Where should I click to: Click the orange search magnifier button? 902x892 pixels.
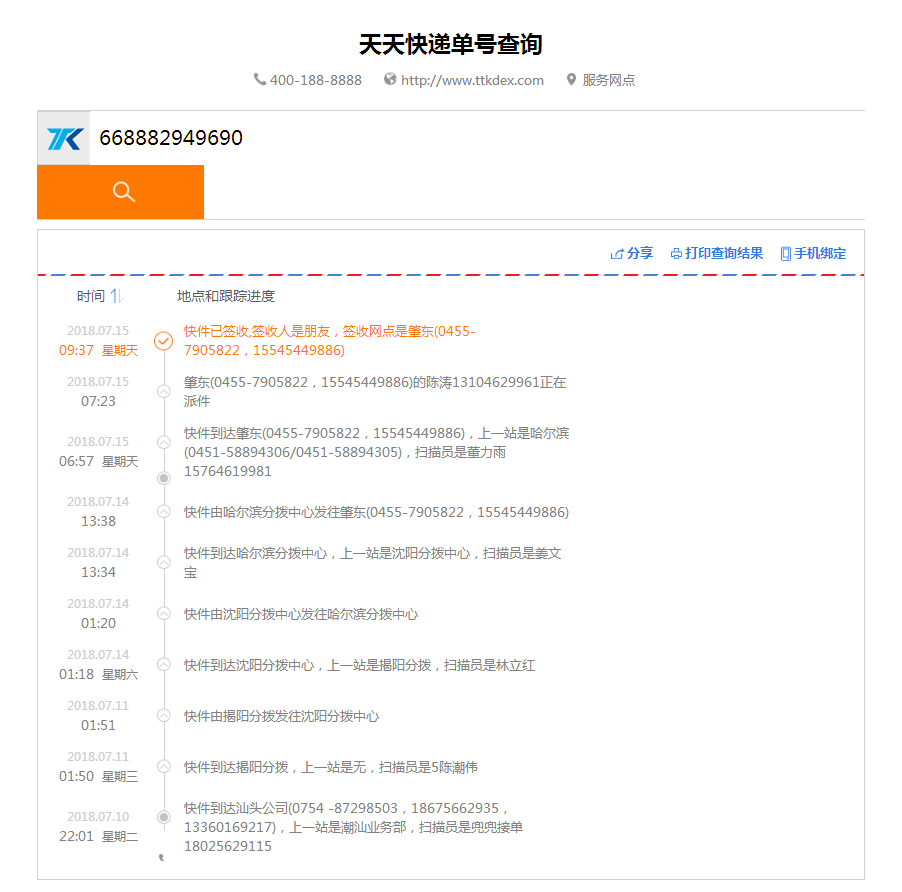(x=121, y=192)
